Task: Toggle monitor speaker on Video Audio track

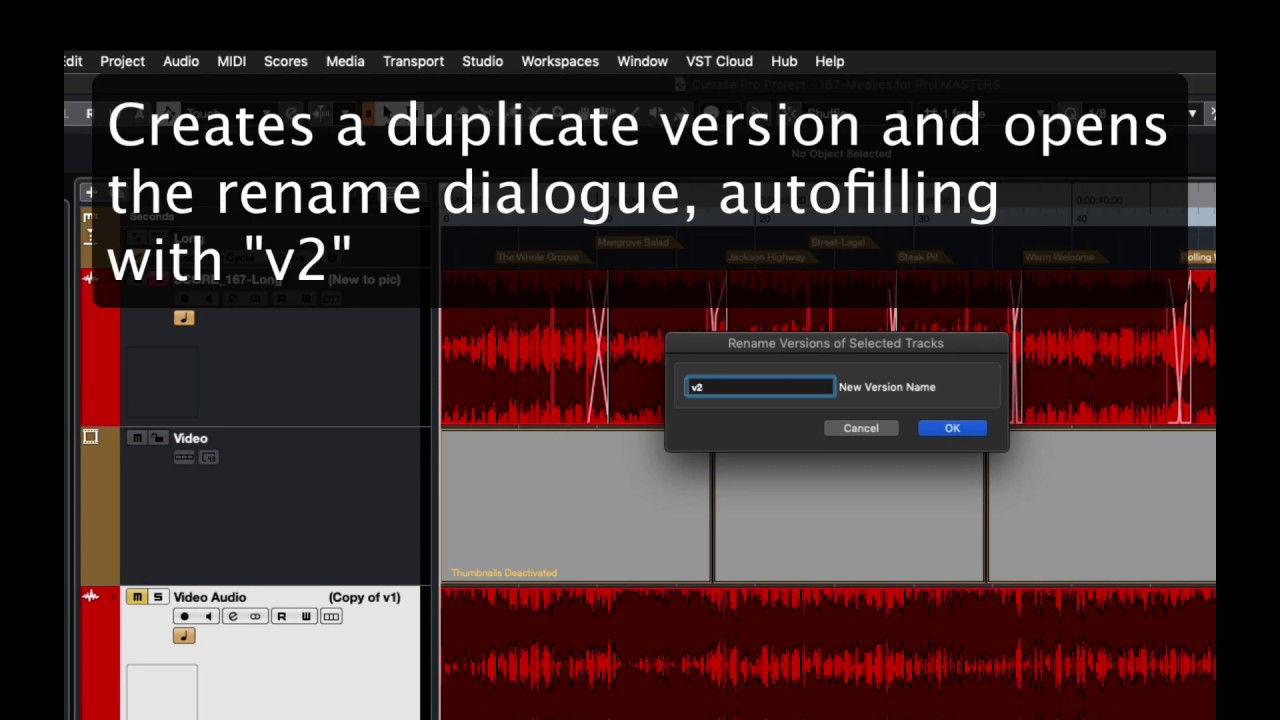Action: (x=207, y=616)
